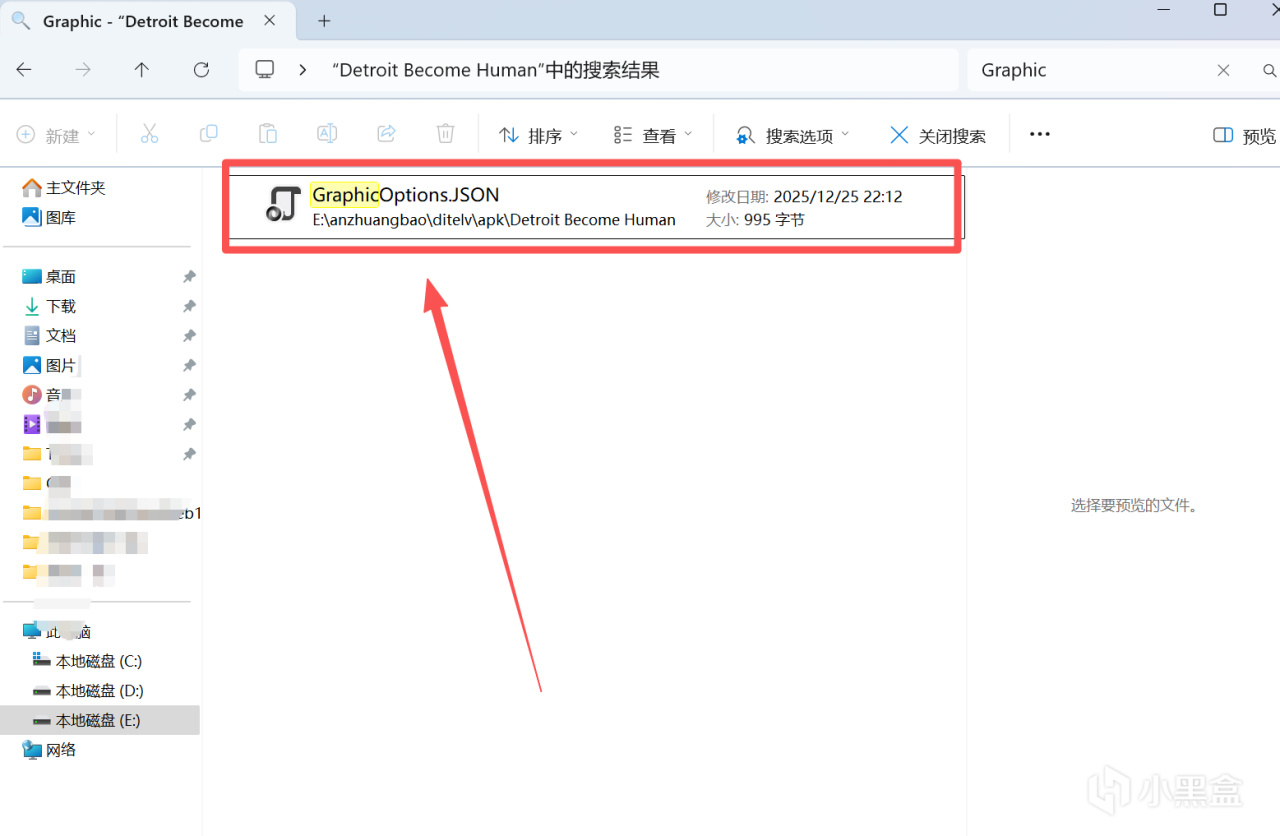Click the Delete trash can icon
The height and width of the screenshot is (836, 1280).
point(446,134)
